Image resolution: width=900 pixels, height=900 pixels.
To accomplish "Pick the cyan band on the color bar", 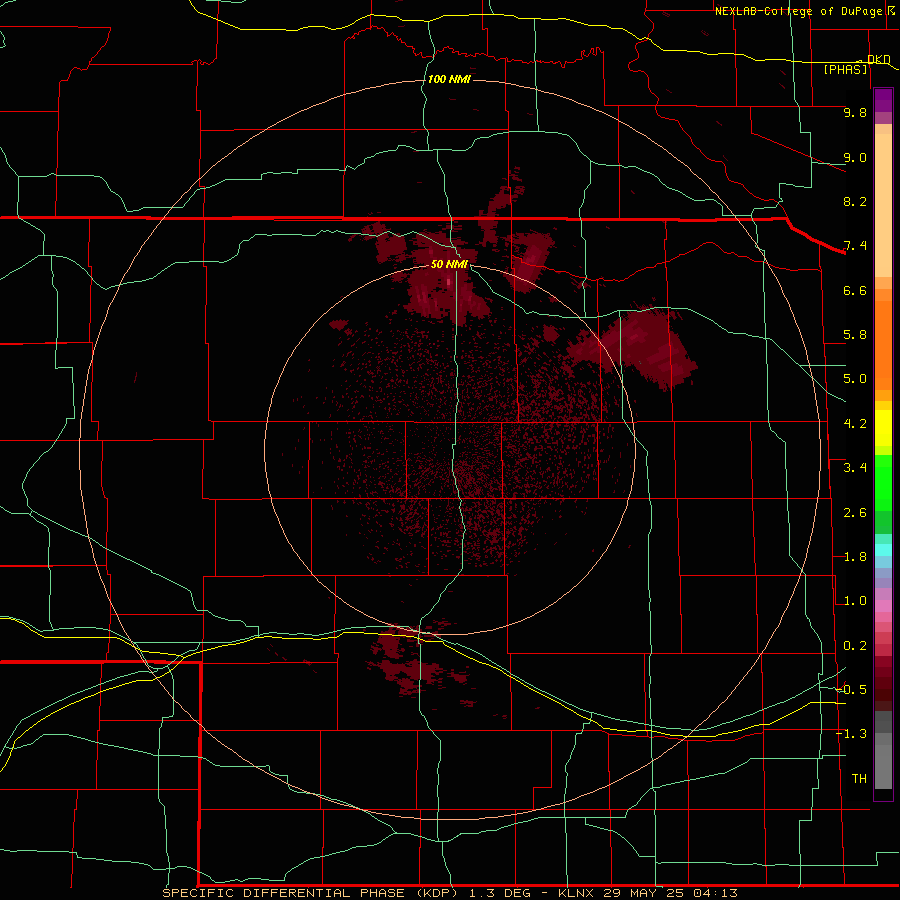I will tap(883, 550).
